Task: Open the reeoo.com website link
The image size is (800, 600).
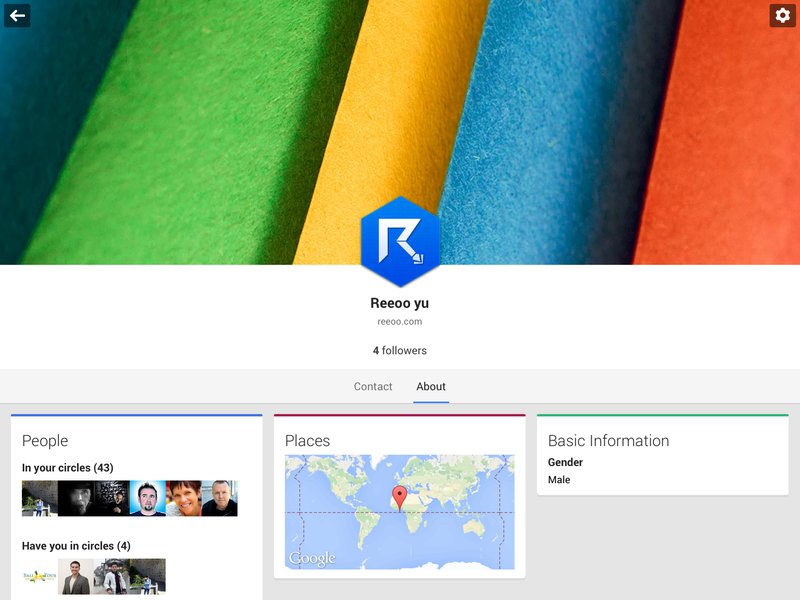Action: pyautogui.click(x=399, y=321)
